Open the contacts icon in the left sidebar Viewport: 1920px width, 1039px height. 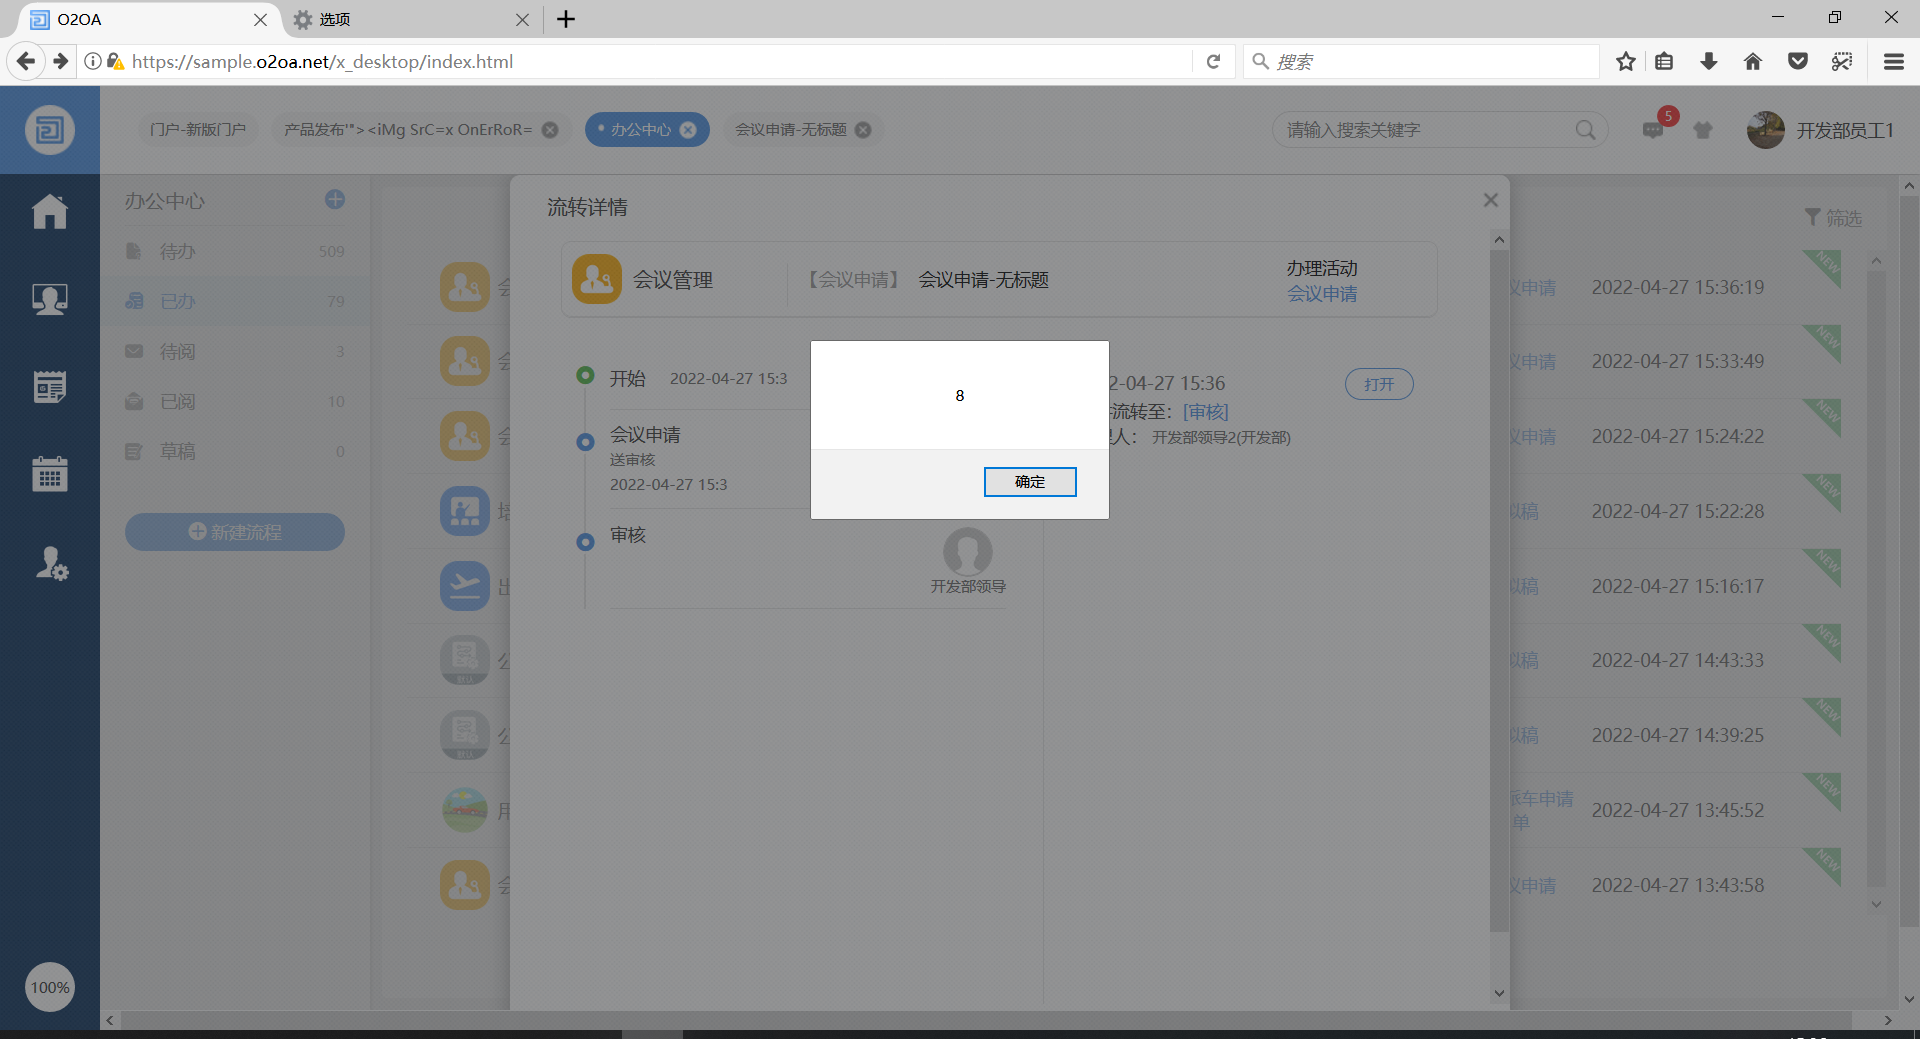50,298
